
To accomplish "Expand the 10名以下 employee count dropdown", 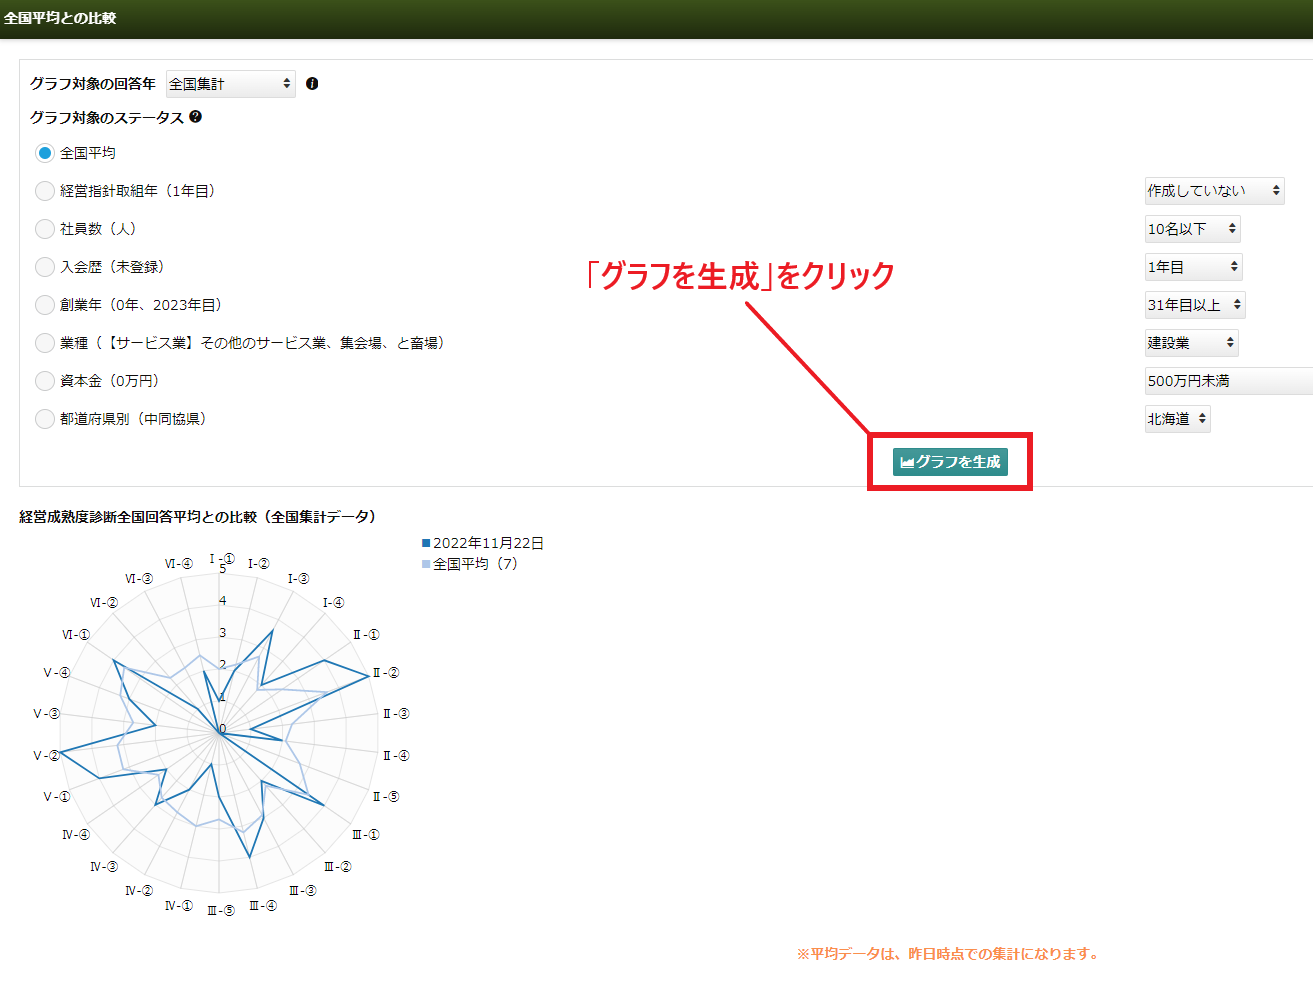I will click(1191, 229).
